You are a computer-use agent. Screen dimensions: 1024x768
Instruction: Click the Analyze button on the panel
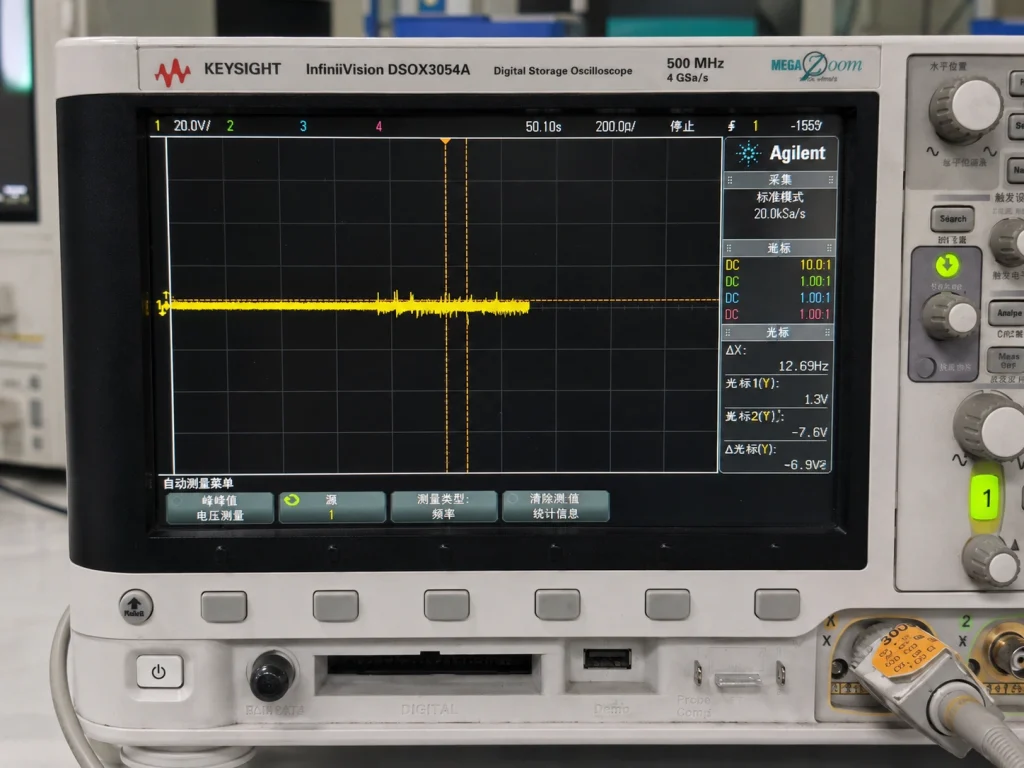click(x=1008, y=313)
